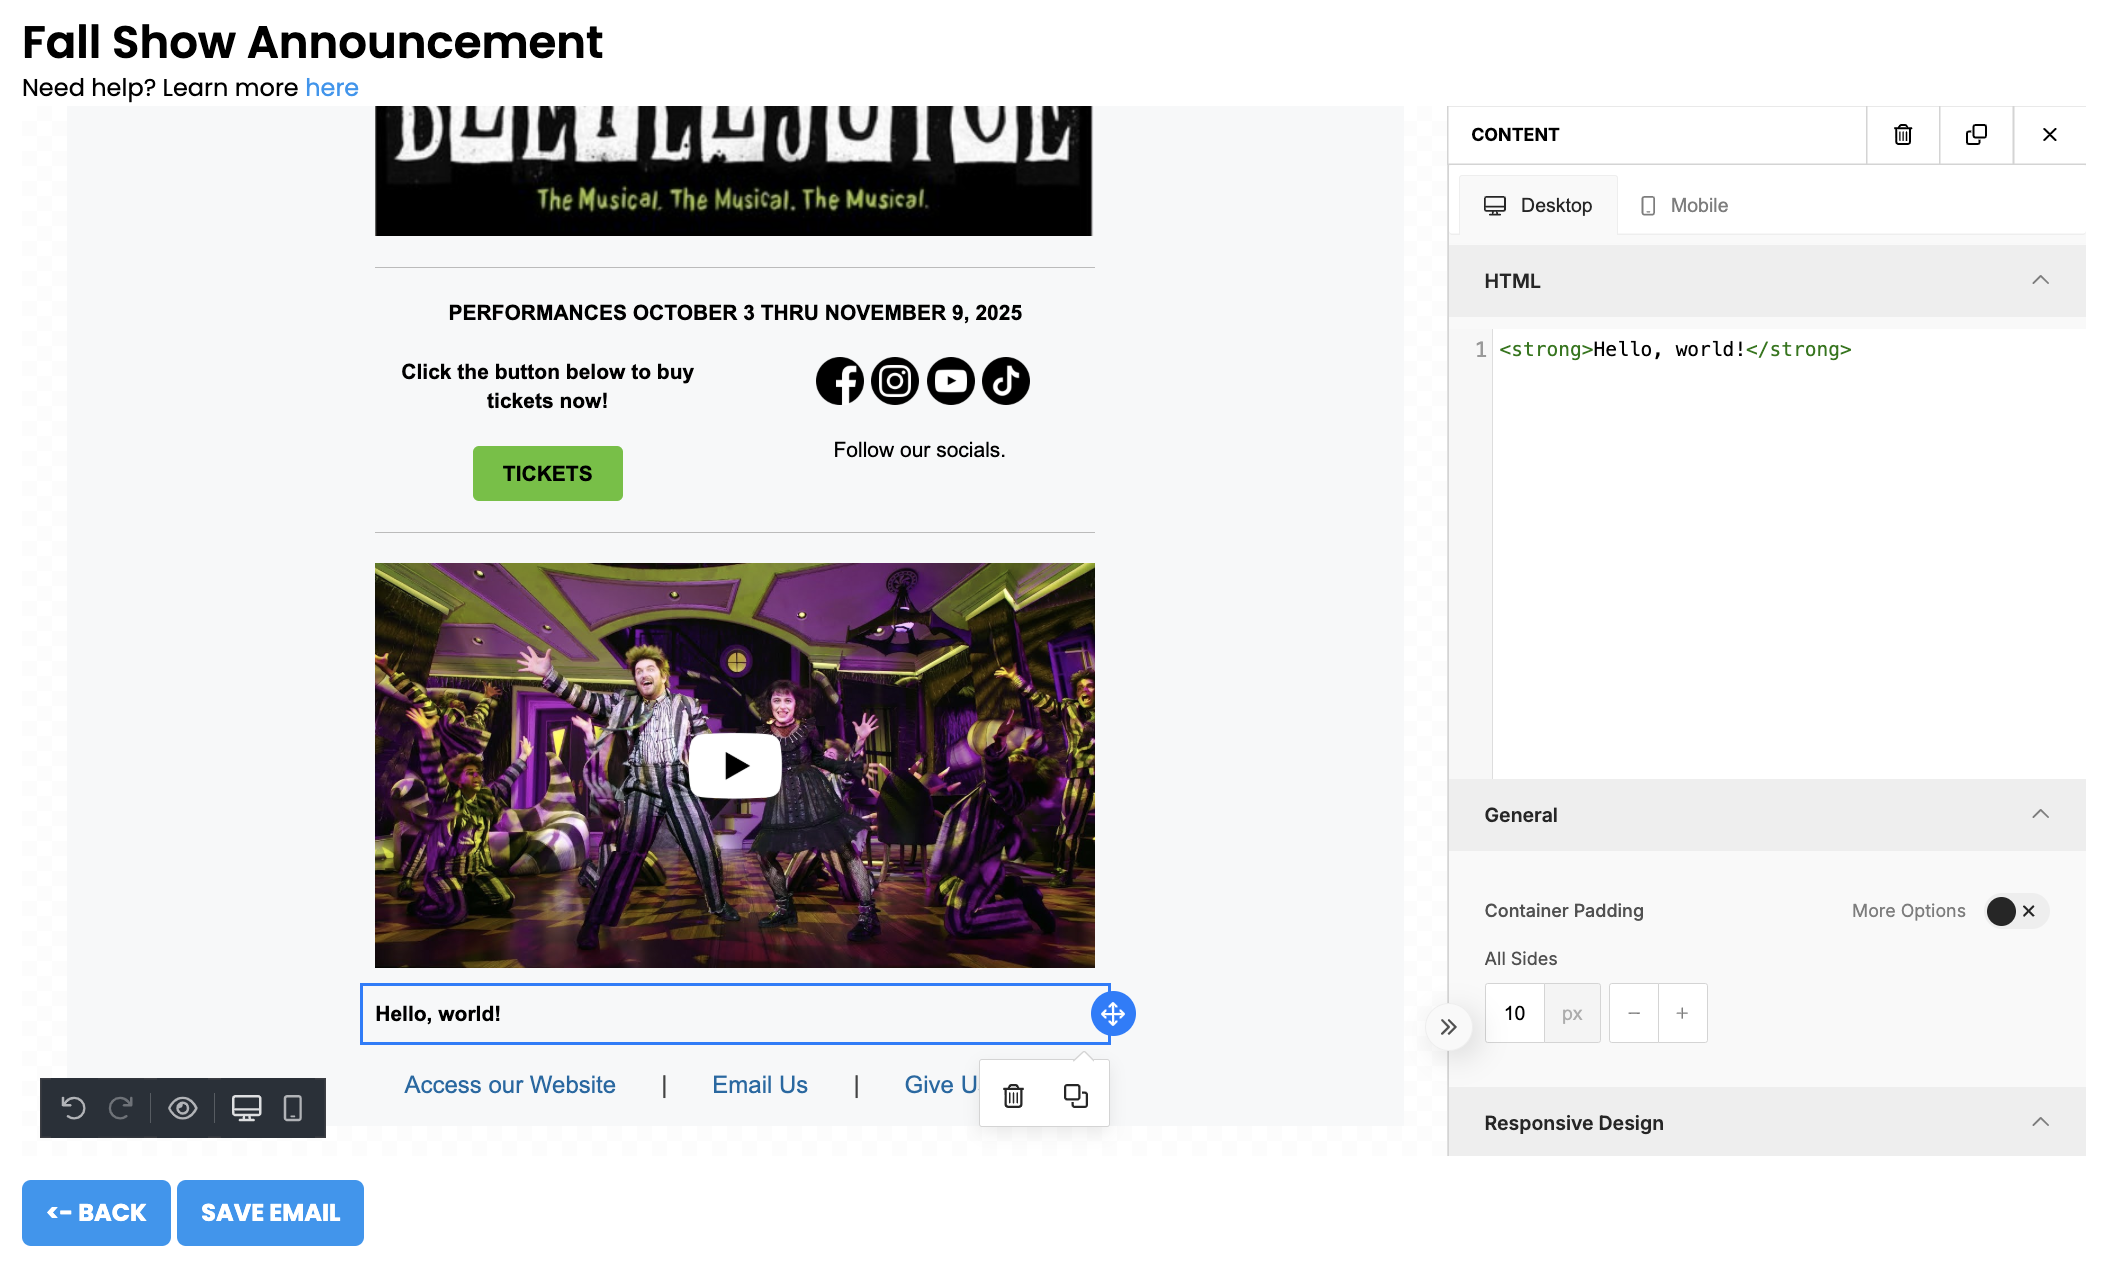This screenshot has width=2120, height=1274.
Task: Click the Facebook social icon
Action: 840,381
